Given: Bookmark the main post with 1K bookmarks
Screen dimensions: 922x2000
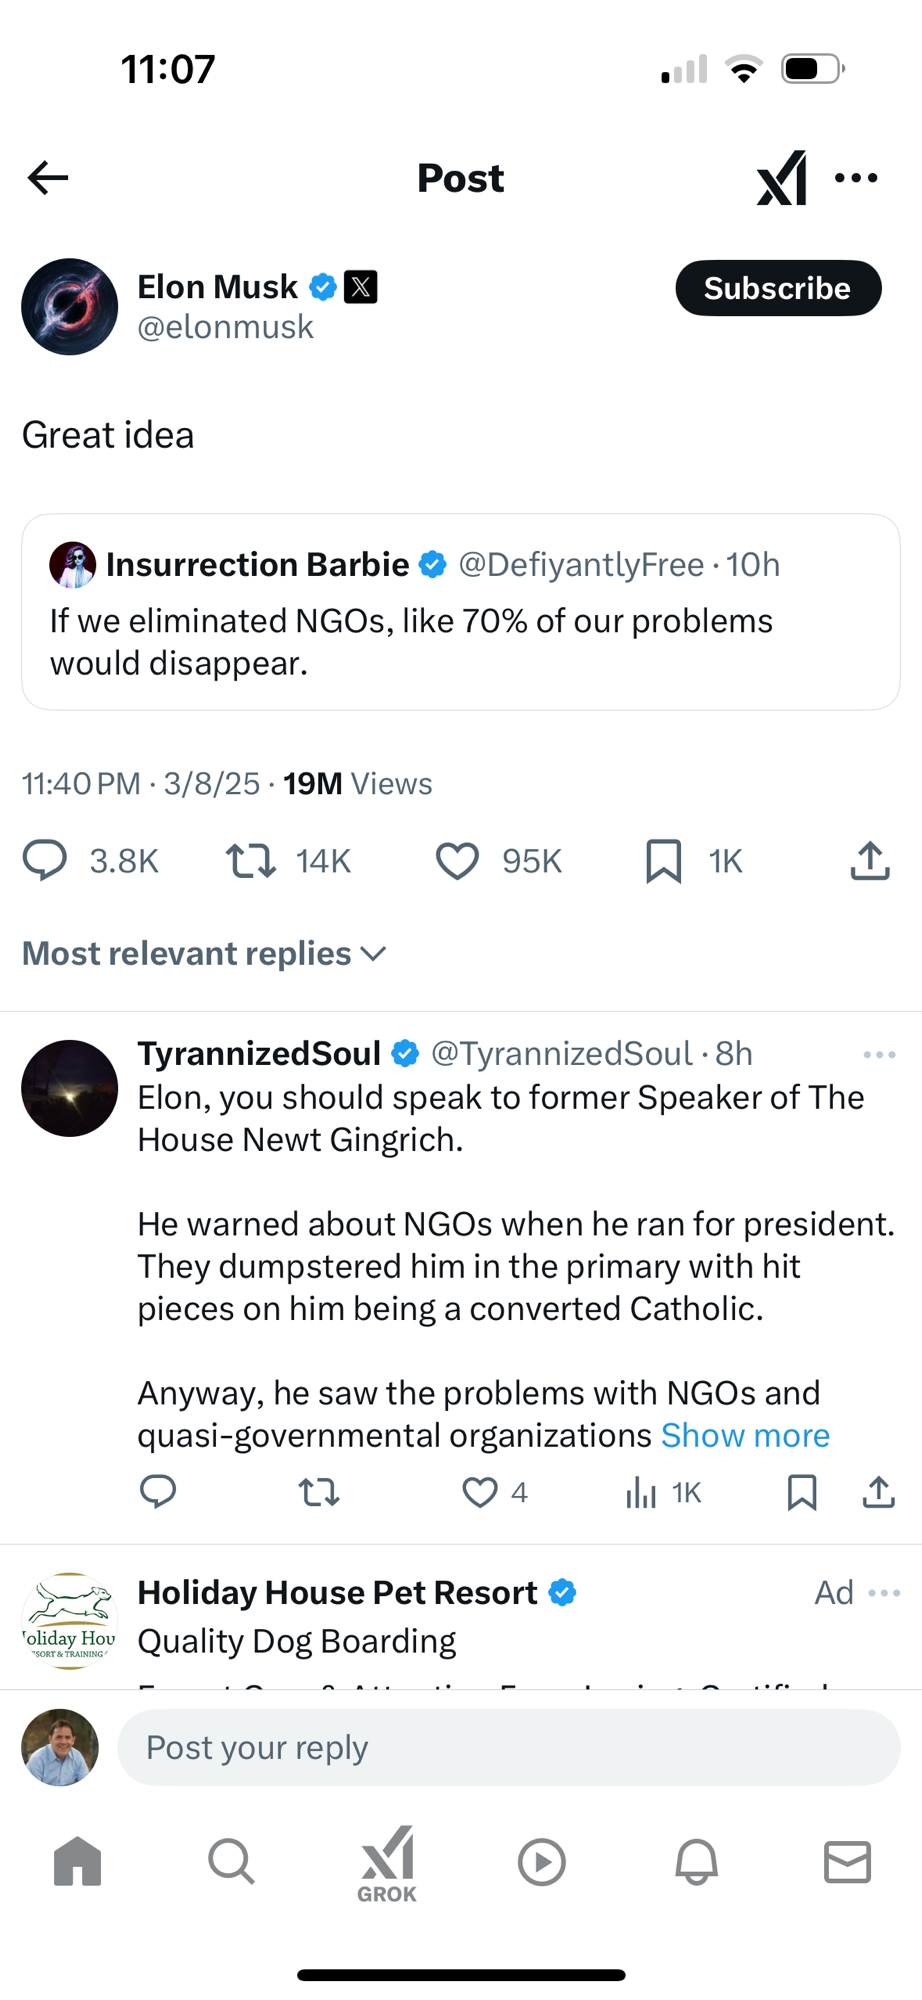Looking at the screenshot, I should tap(663, 861).
